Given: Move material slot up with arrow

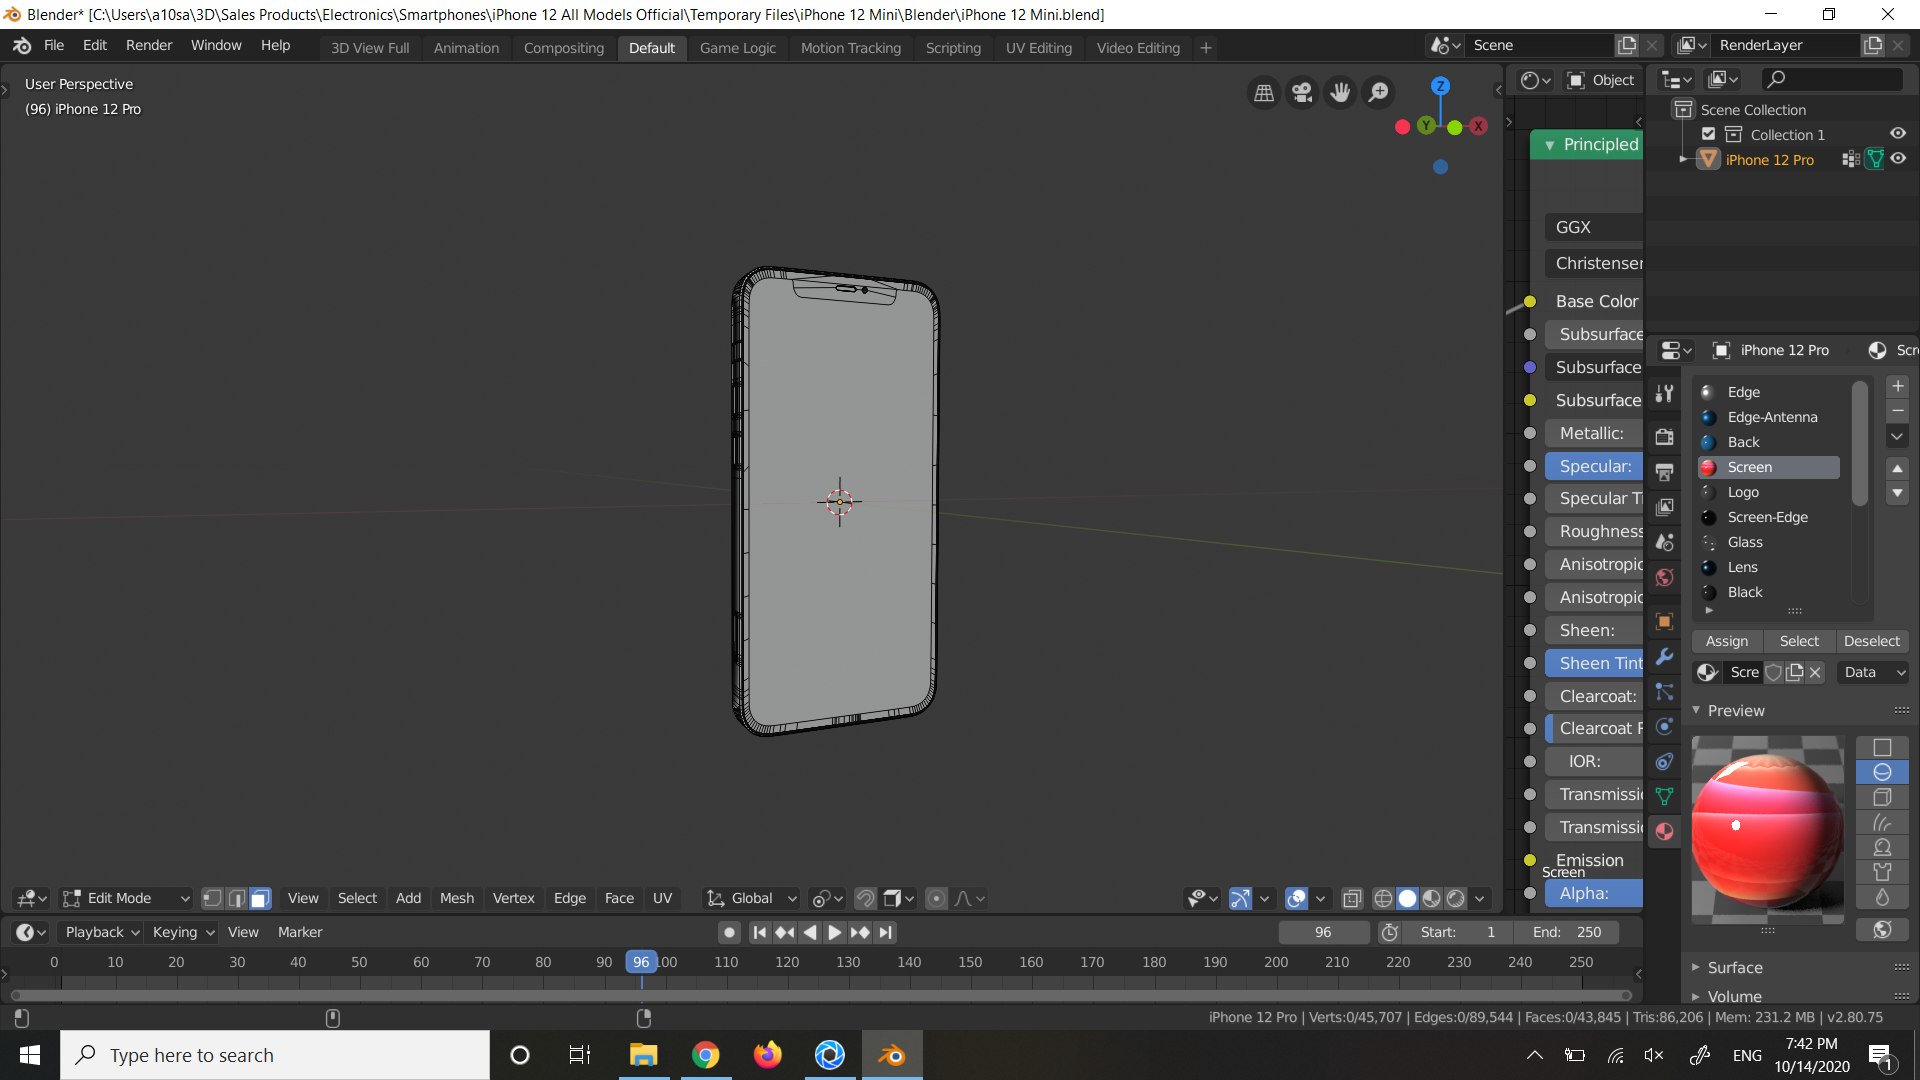Looking at the screenshot, I should (1897, 468).
